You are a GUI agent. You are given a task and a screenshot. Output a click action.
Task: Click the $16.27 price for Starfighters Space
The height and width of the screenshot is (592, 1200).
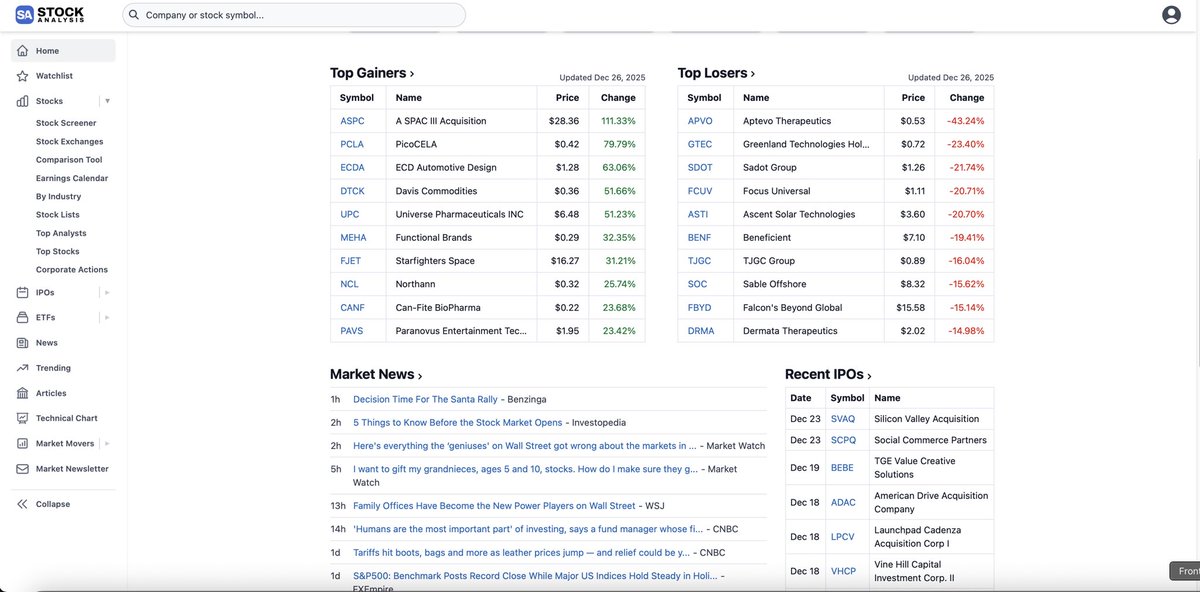(x=567, y=261)
